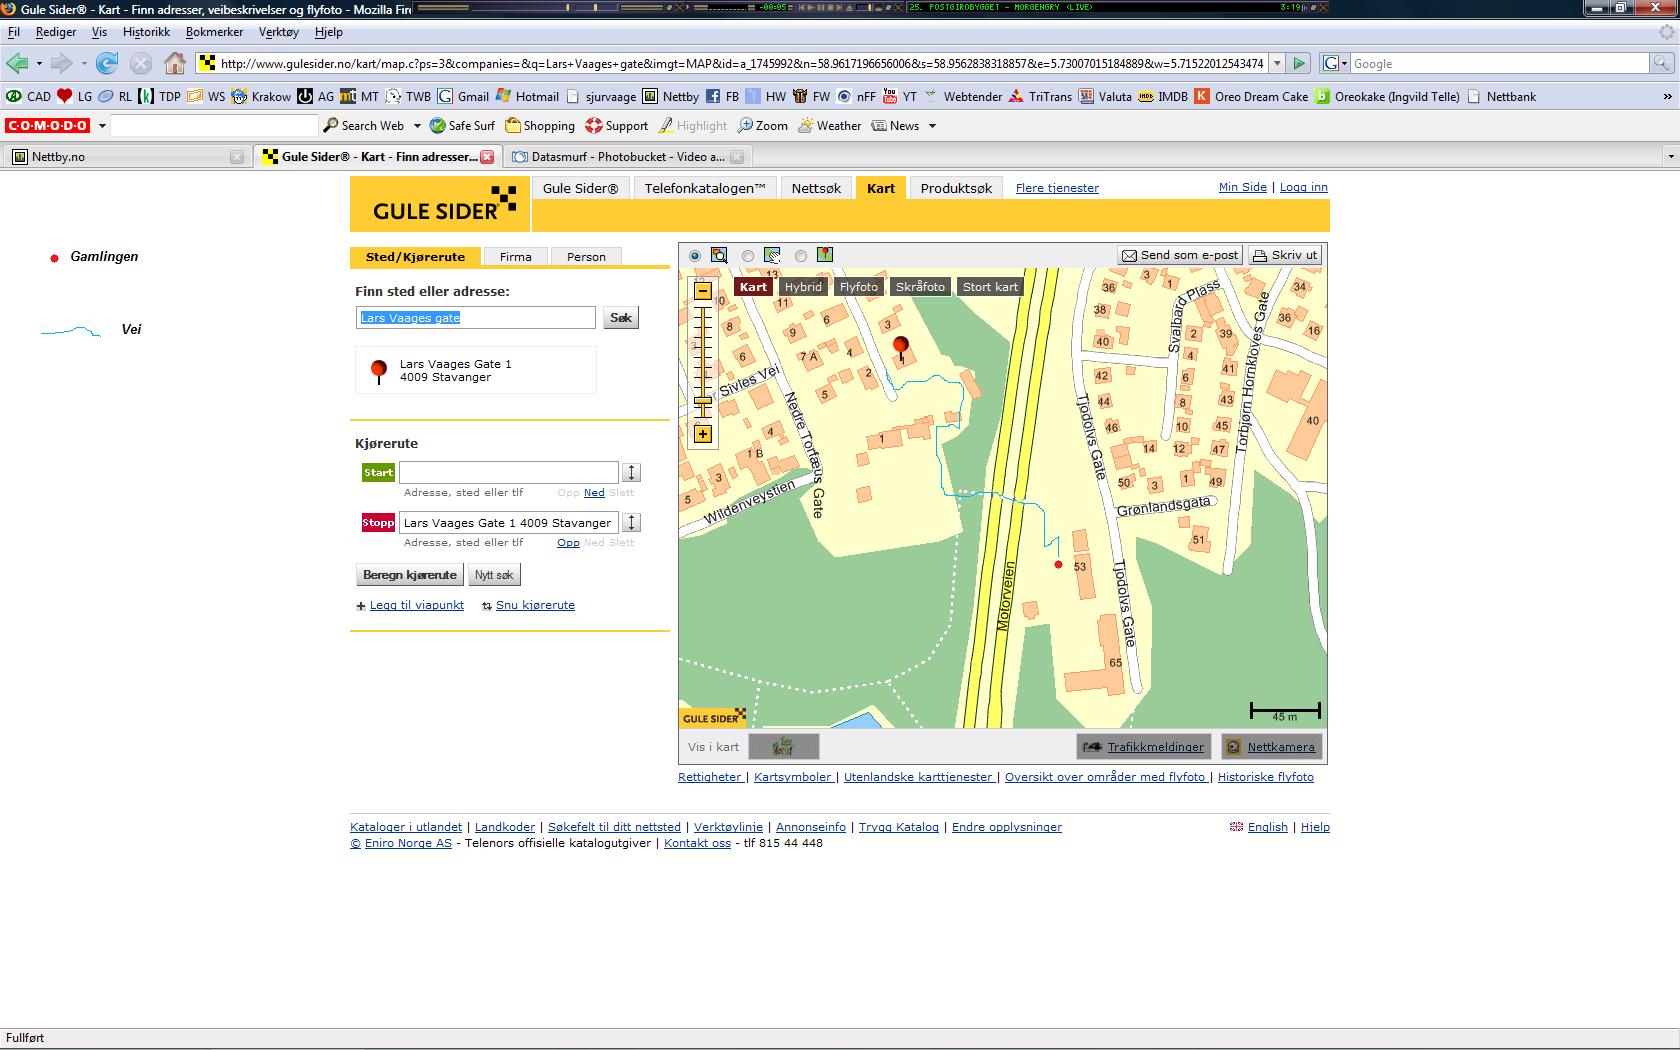Open the Verktøy menu
1680x1050 pixels.
point(278,32)
